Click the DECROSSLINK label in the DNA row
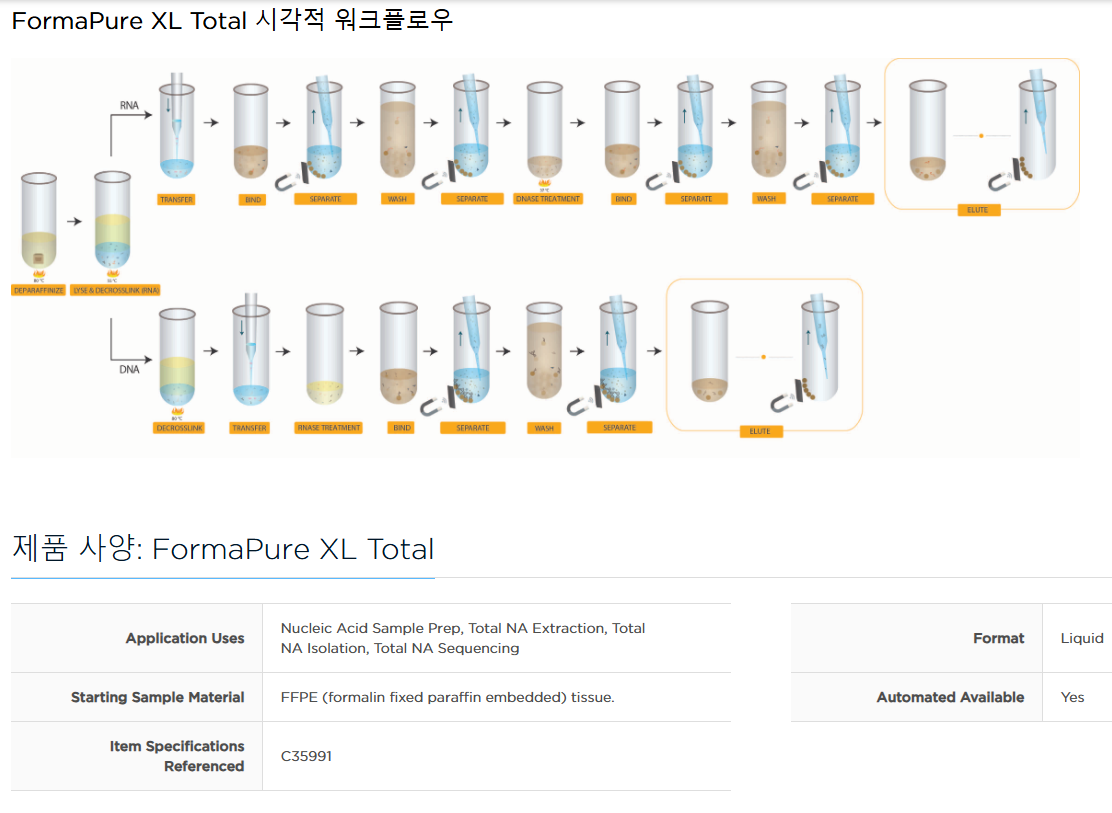Image resolution: width=1112 pixels, height=813 pixels. pyautogui.click(x=179, y=428)
